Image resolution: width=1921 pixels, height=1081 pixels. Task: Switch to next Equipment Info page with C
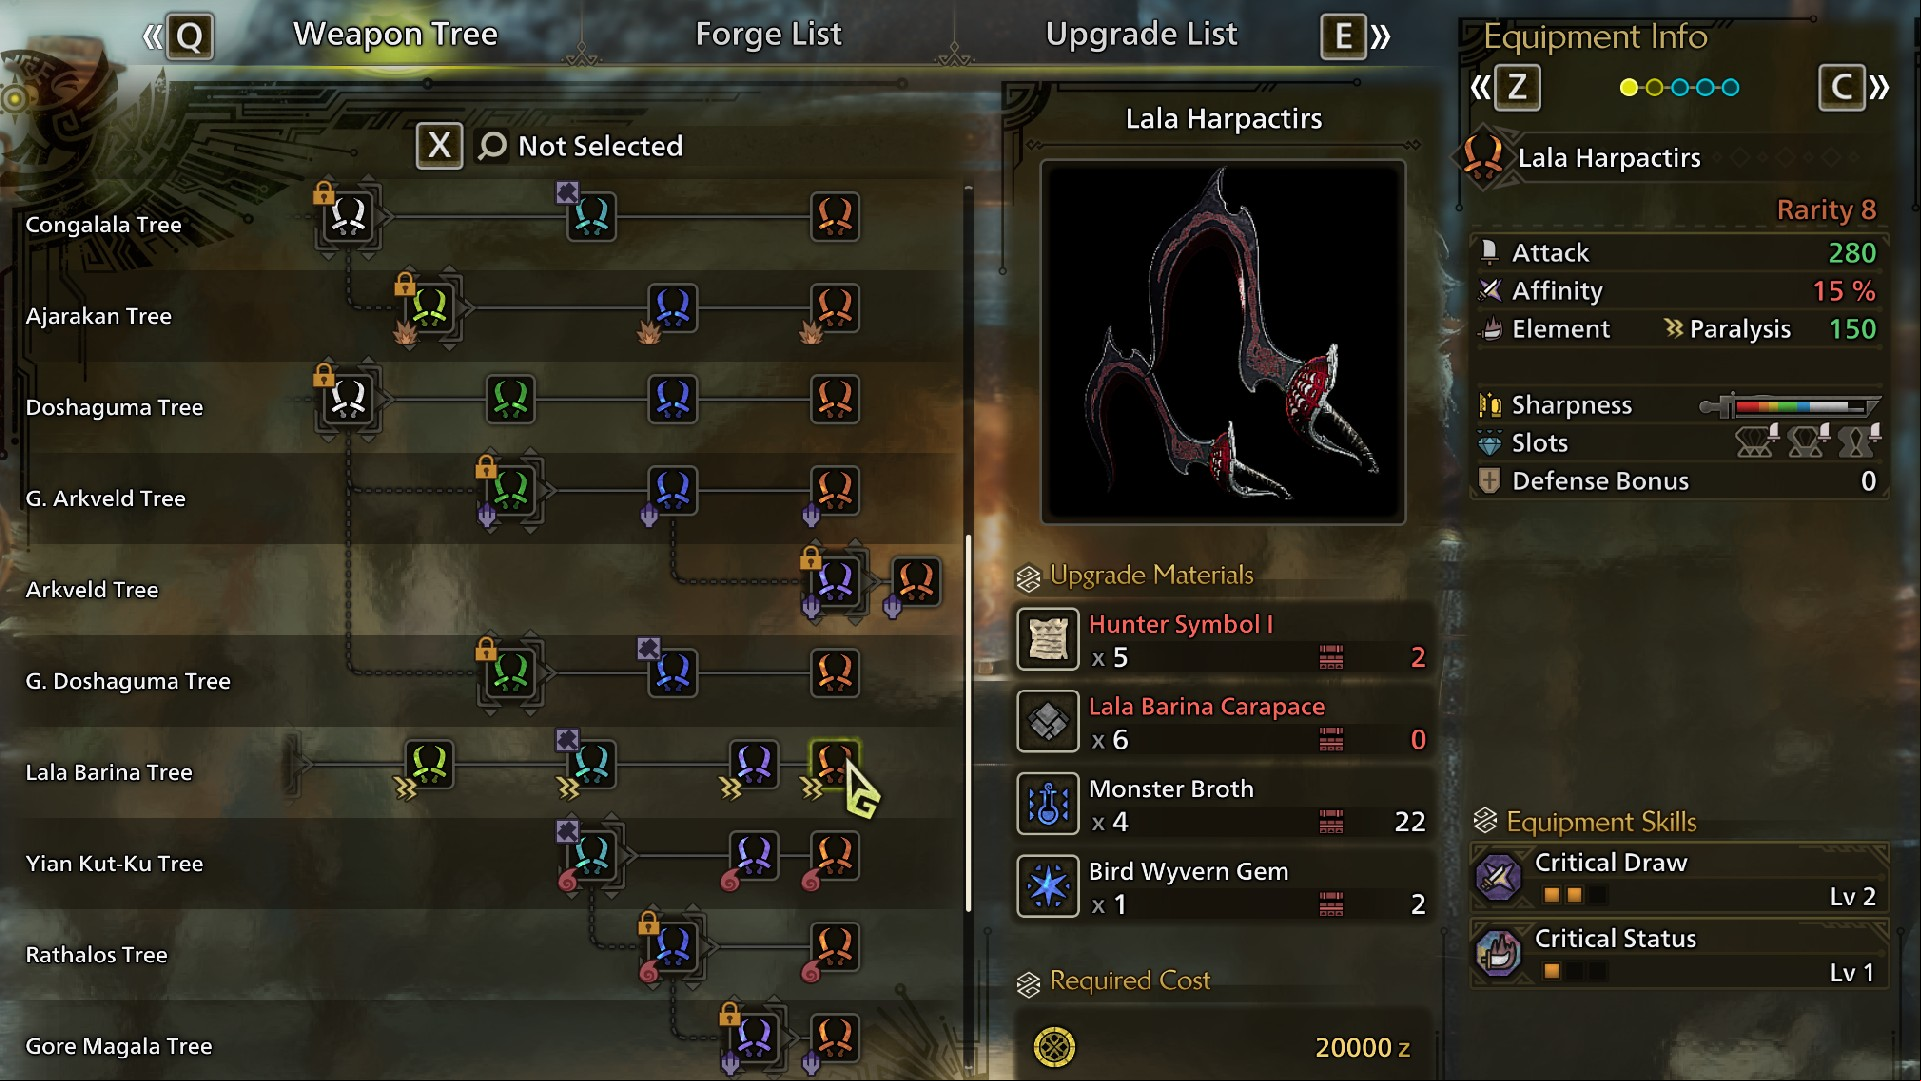(1841, 88)
